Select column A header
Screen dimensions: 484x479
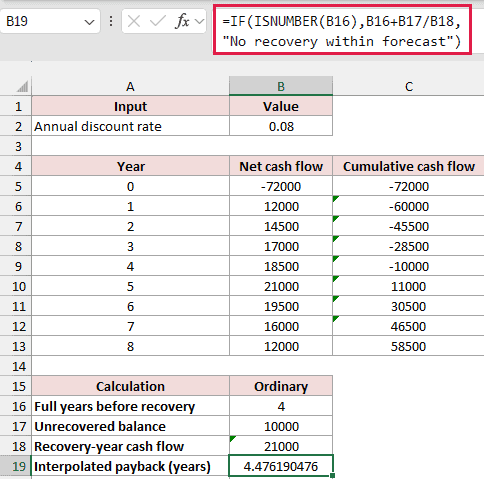(130, 87)
